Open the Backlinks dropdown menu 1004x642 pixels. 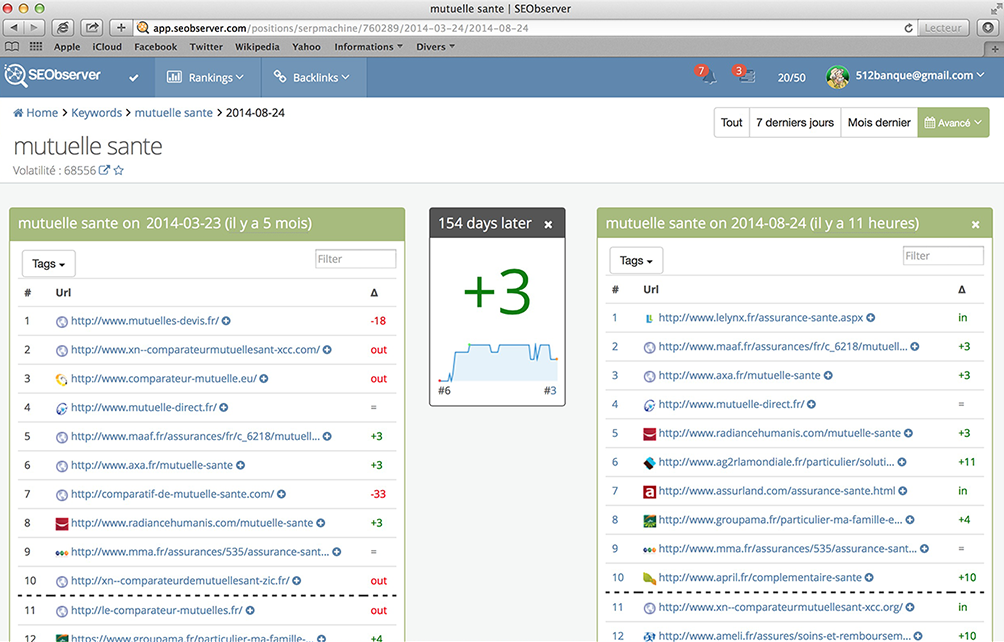[x=314, y=77]
